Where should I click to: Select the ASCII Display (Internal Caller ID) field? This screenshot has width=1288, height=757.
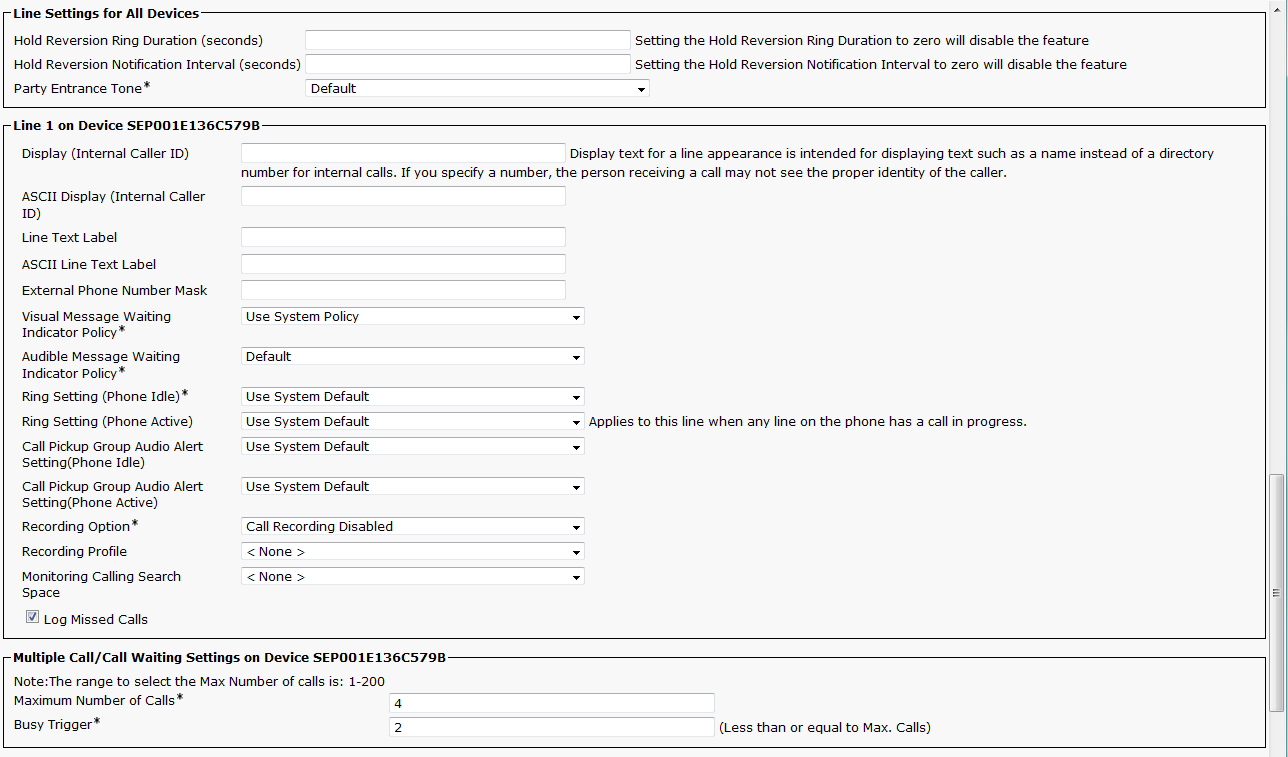403,197
